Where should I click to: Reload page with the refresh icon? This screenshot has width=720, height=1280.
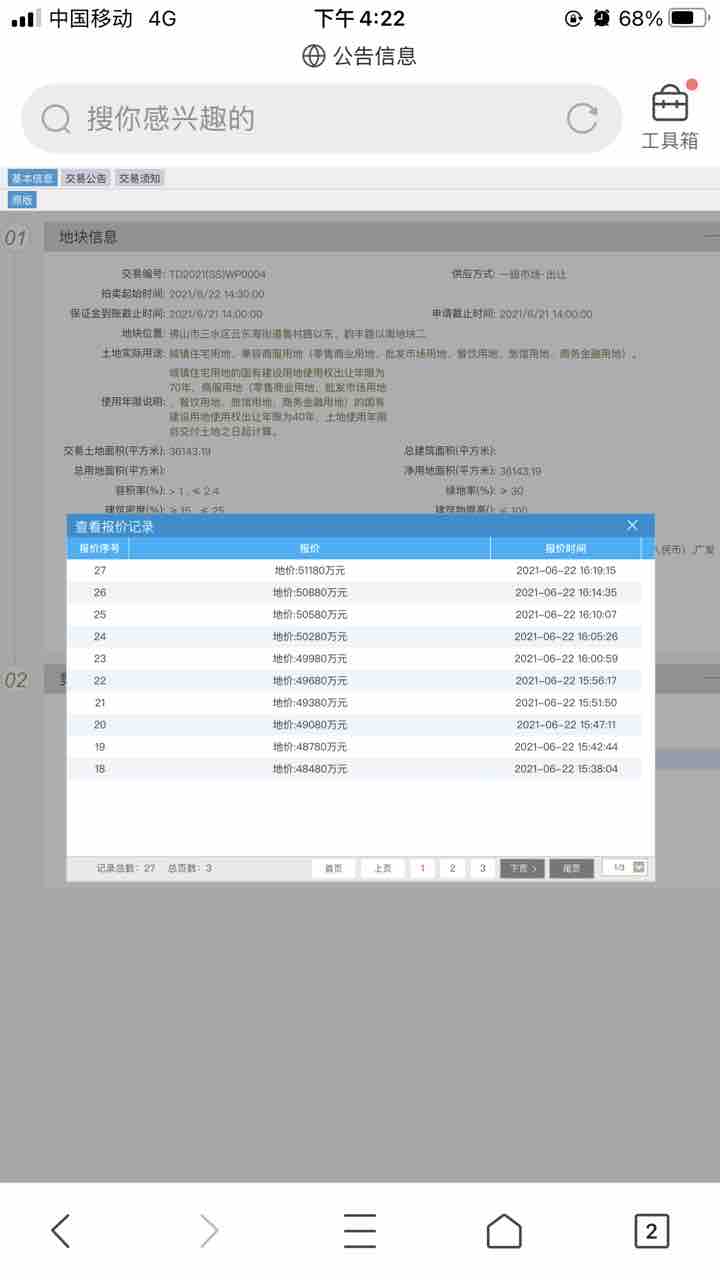582,119
